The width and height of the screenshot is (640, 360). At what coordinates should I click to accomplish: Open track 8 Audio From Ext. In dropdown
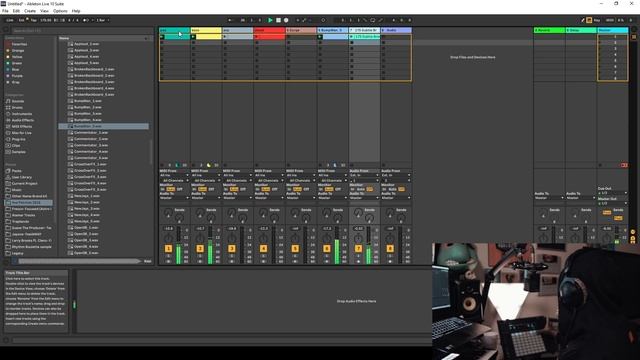[x=396, y=176]
